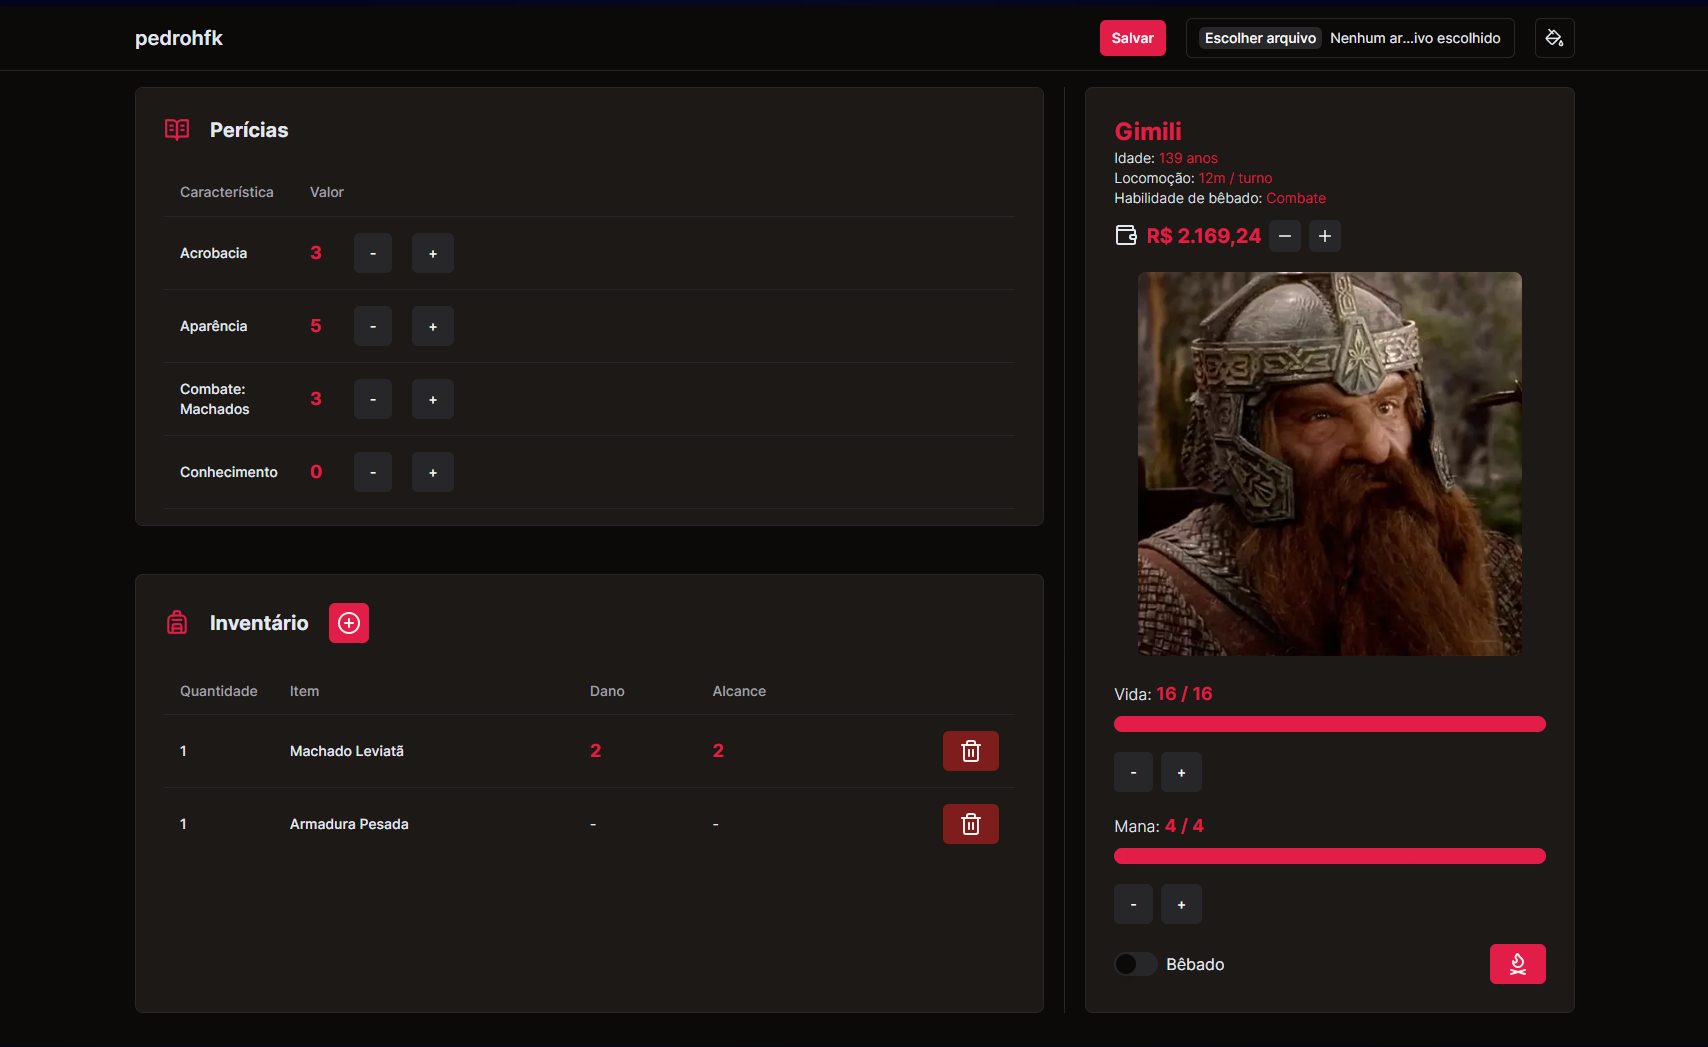Increase money with the plus button

point(1325,236)
